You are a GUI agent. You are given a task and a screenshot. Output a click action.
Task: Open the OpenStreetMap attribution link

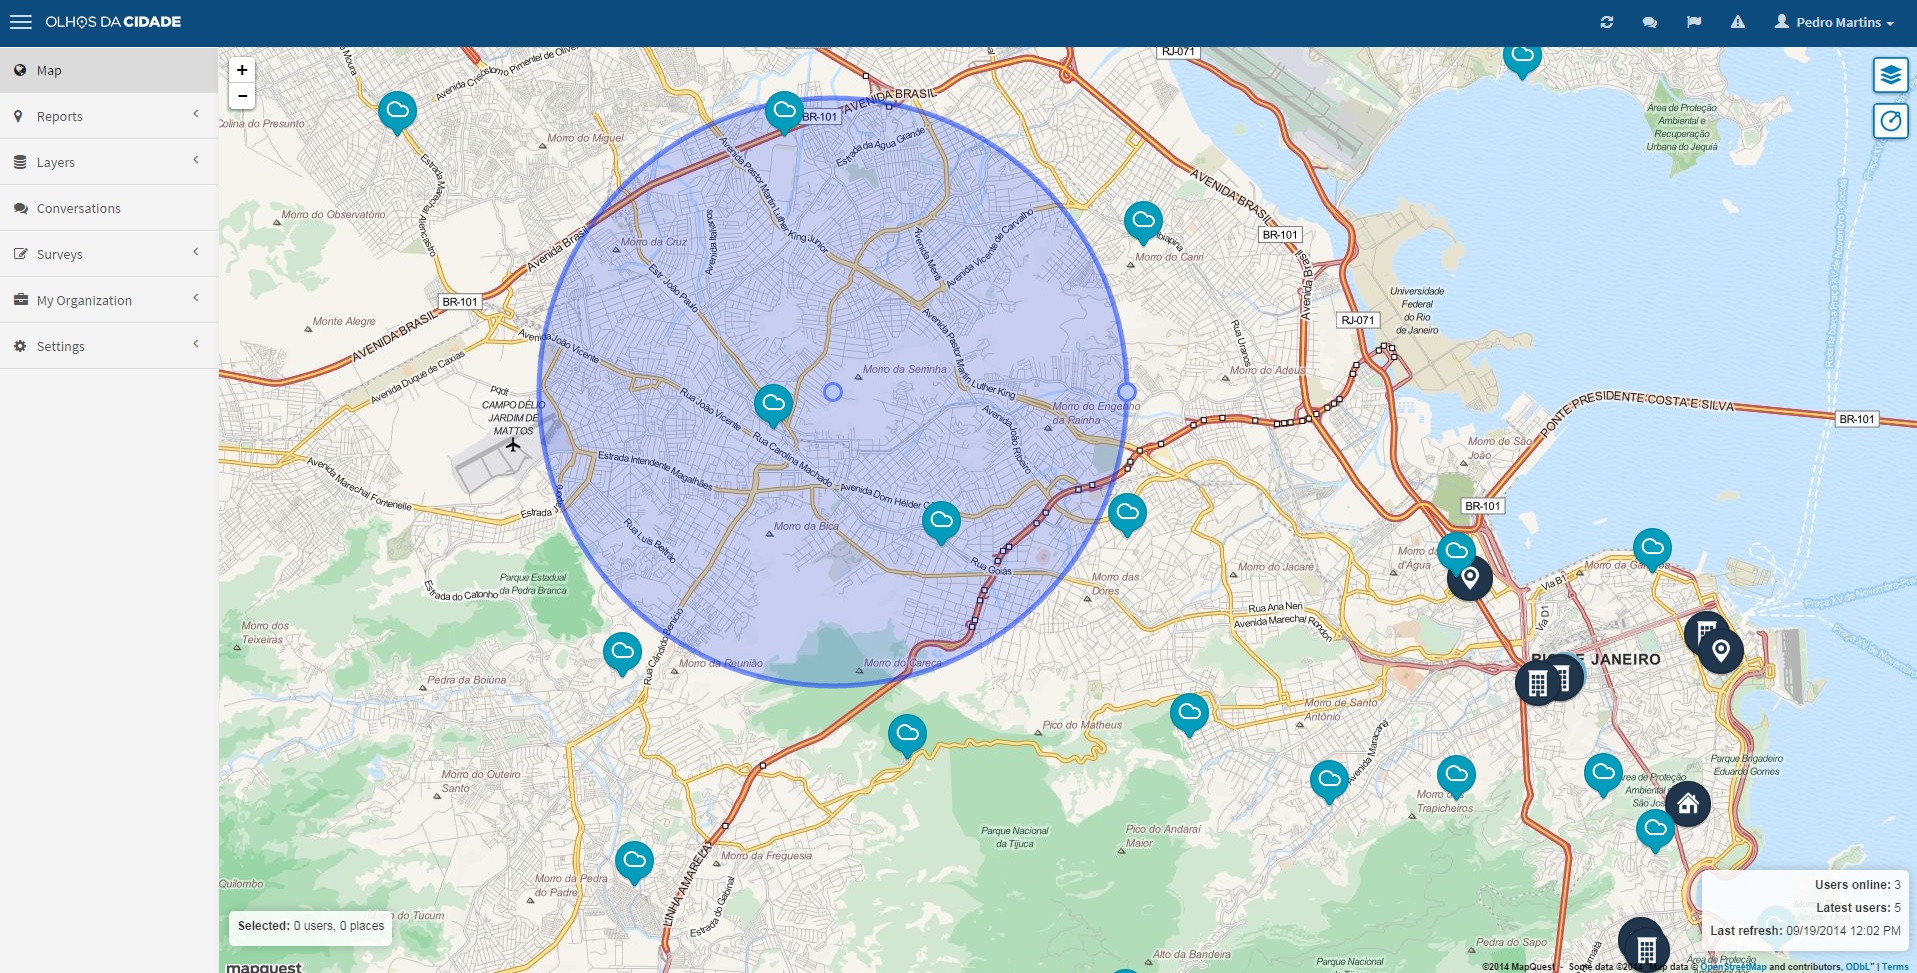click(1733, 967)
